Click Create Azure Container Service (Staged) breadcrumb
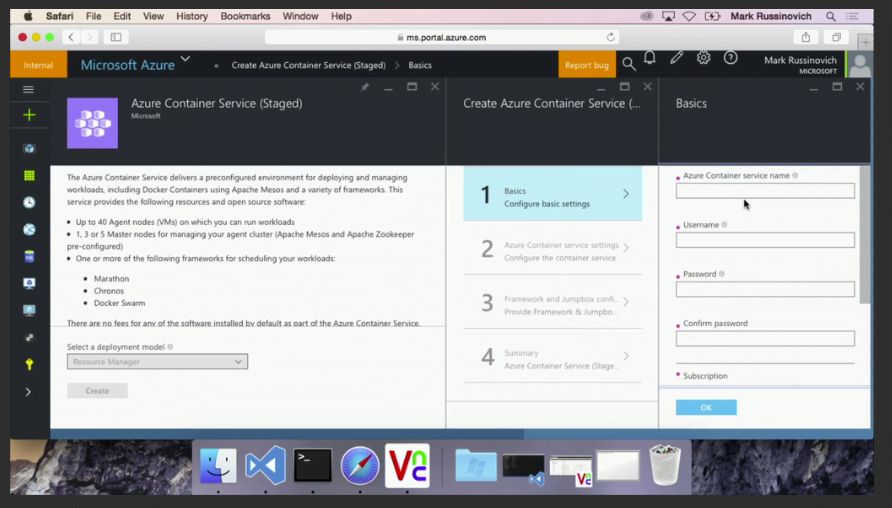This screenshot has height=508, width=892. 308,65
